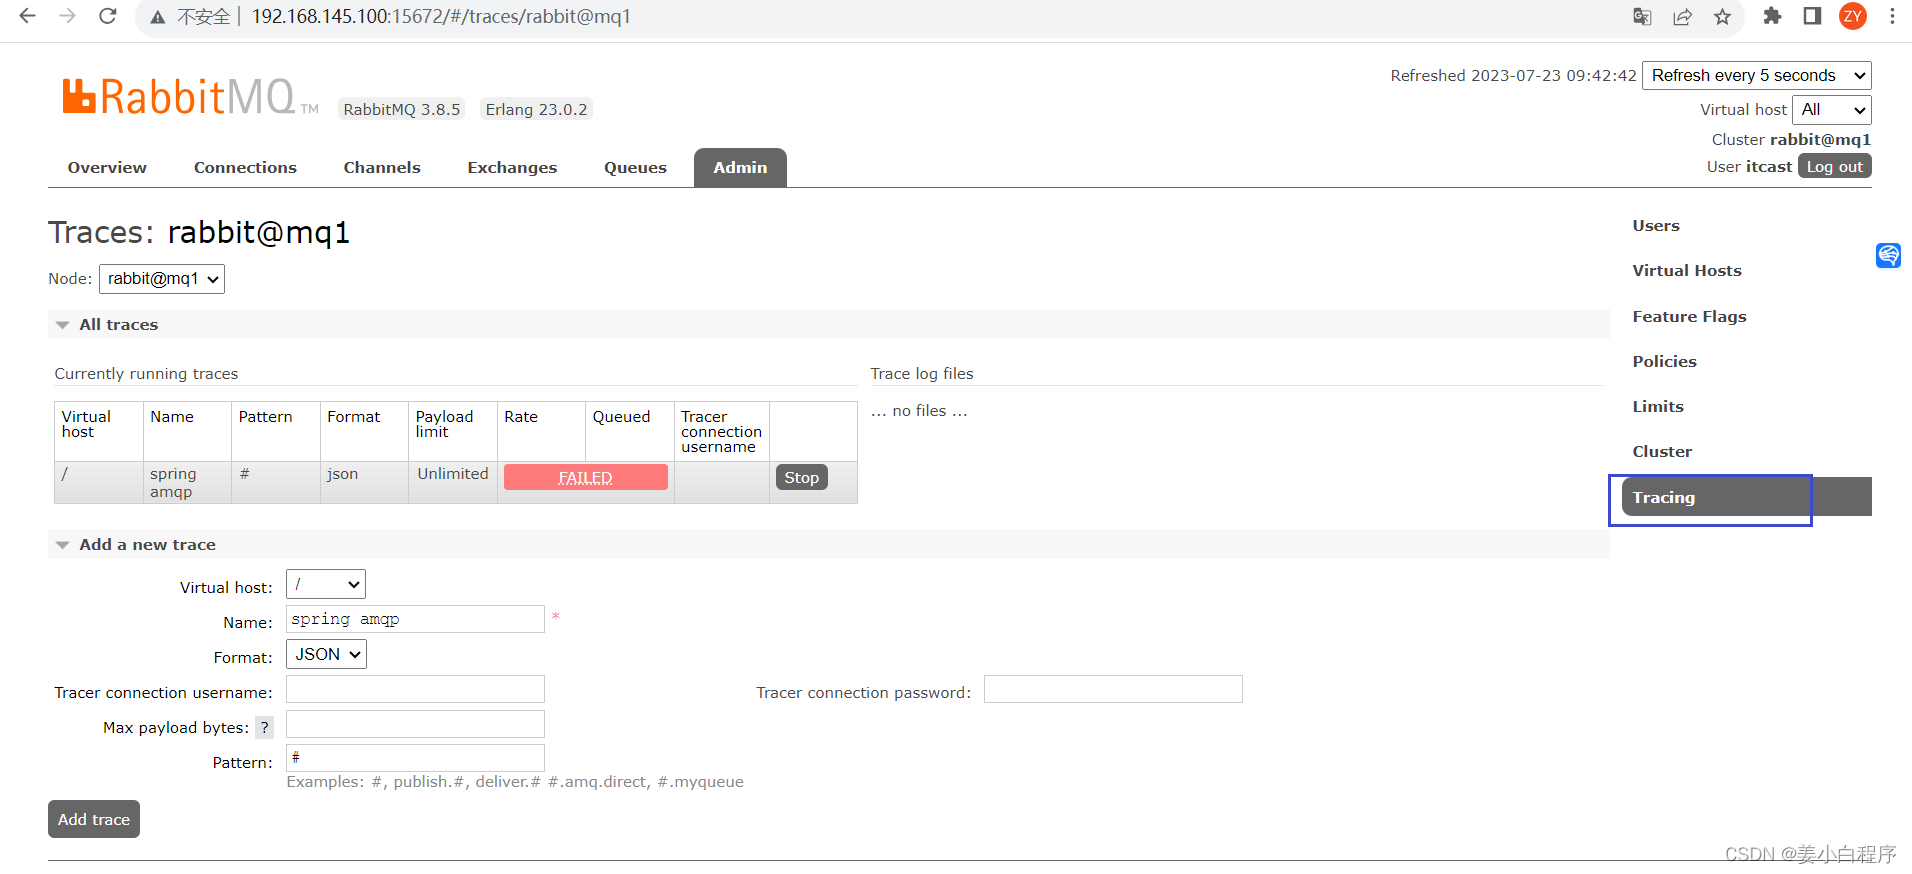Click the share page icon
This screenshot has height=874, width=1912.
point(1683,17)
